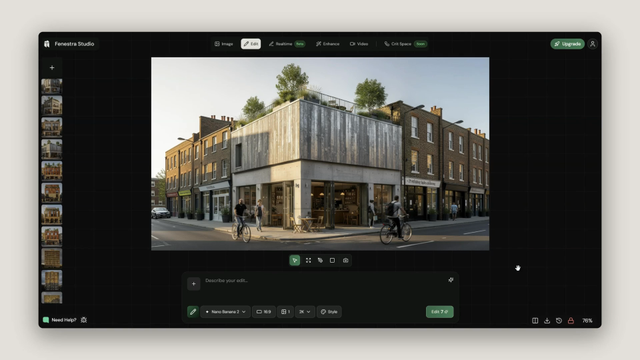640x360 pixels.
Task: Add an attachment with prompt plus button
Action: click(x=194, y=284)
